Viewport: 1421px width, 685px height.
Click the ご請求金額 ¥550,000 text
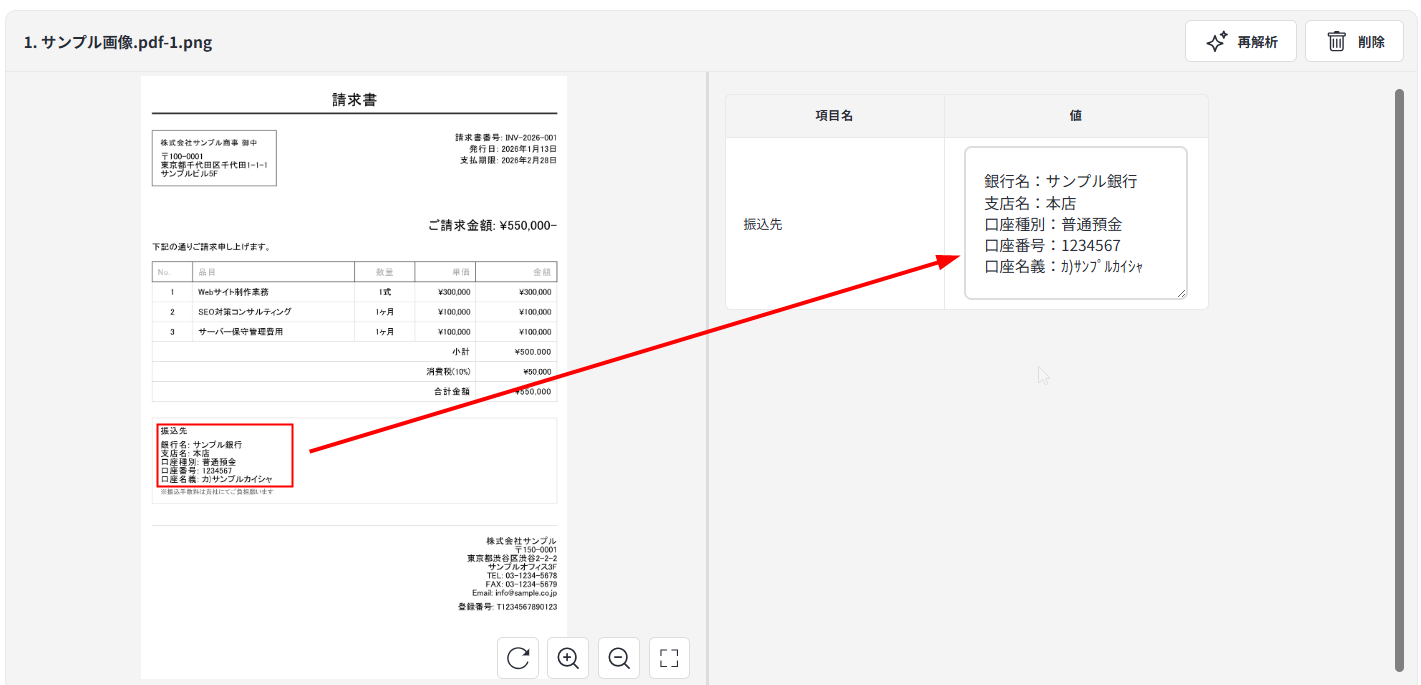coord(492,226)
